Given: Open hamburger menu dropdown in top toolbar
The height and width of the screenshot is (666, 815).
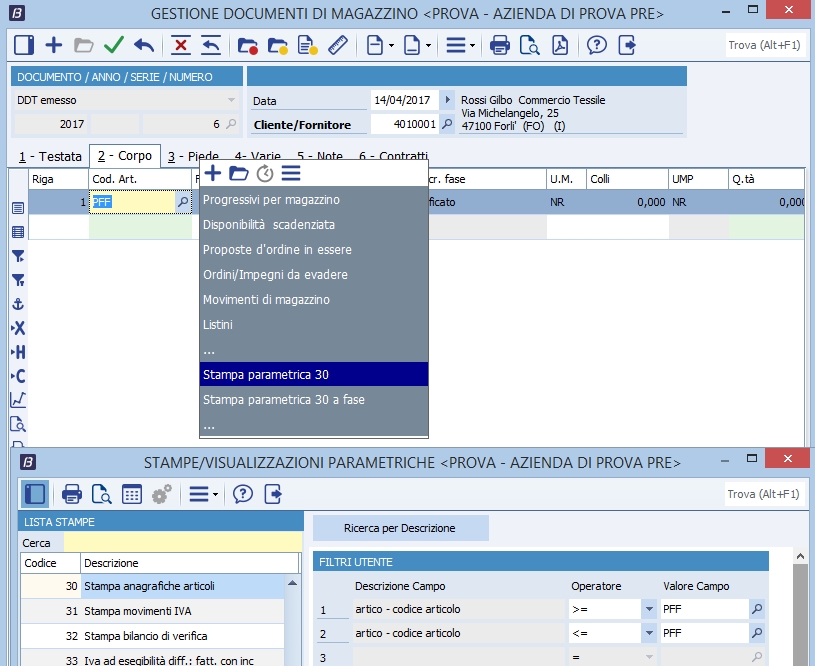Looking at the screenshot, I should [x=459, y=45].
